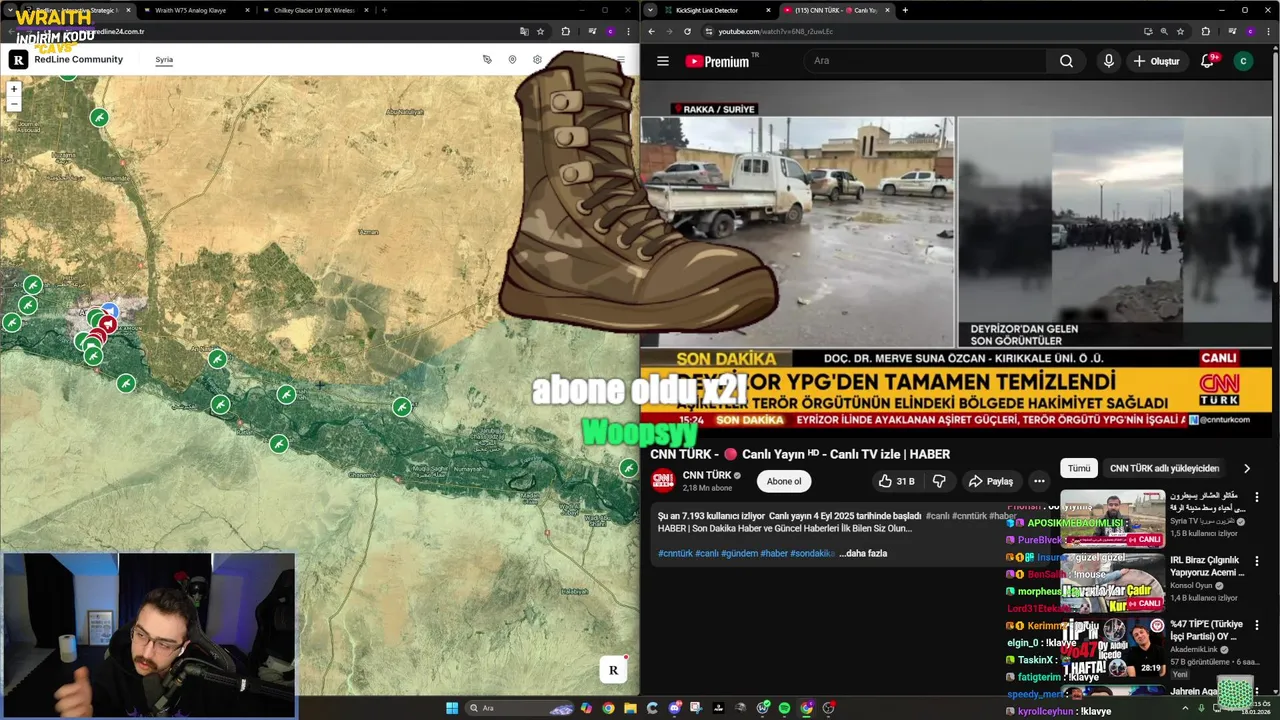Open the Windows Start menu
This screenshot has width=1280, height=720.
451,708
